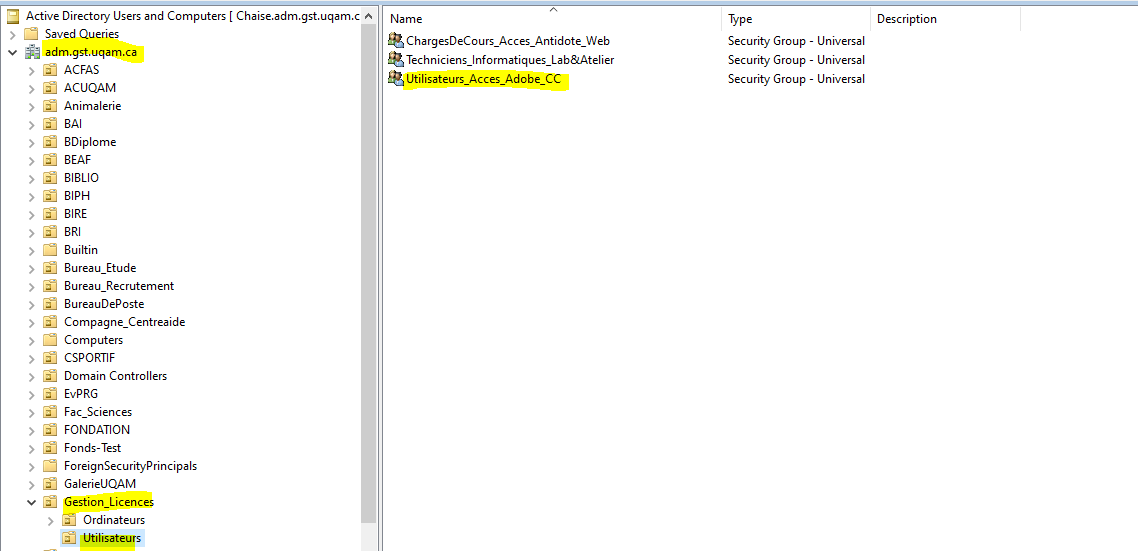Expand the BDiplome node
This screenshot has height=551, width=1138.
[31, 142]
